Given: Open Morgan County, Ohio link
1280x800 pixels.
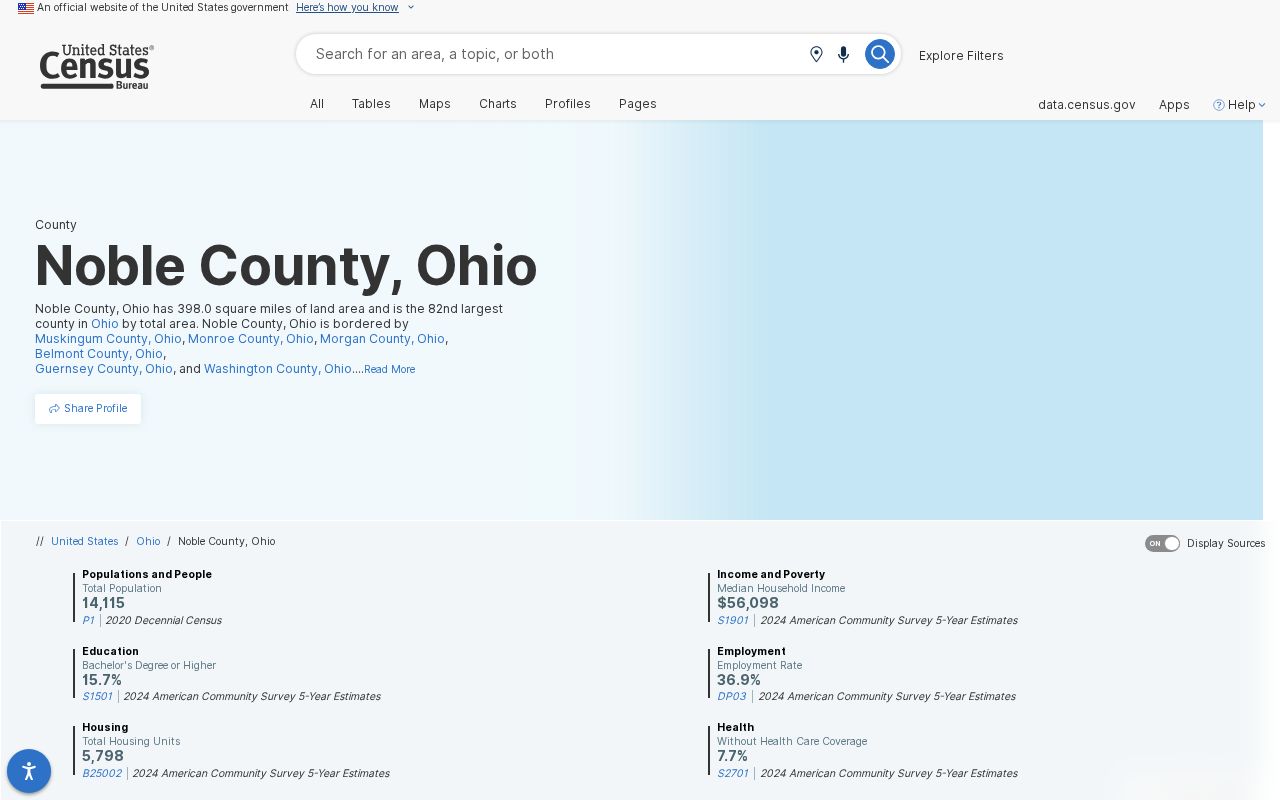Looking at the screenshot, I should 382,339.
